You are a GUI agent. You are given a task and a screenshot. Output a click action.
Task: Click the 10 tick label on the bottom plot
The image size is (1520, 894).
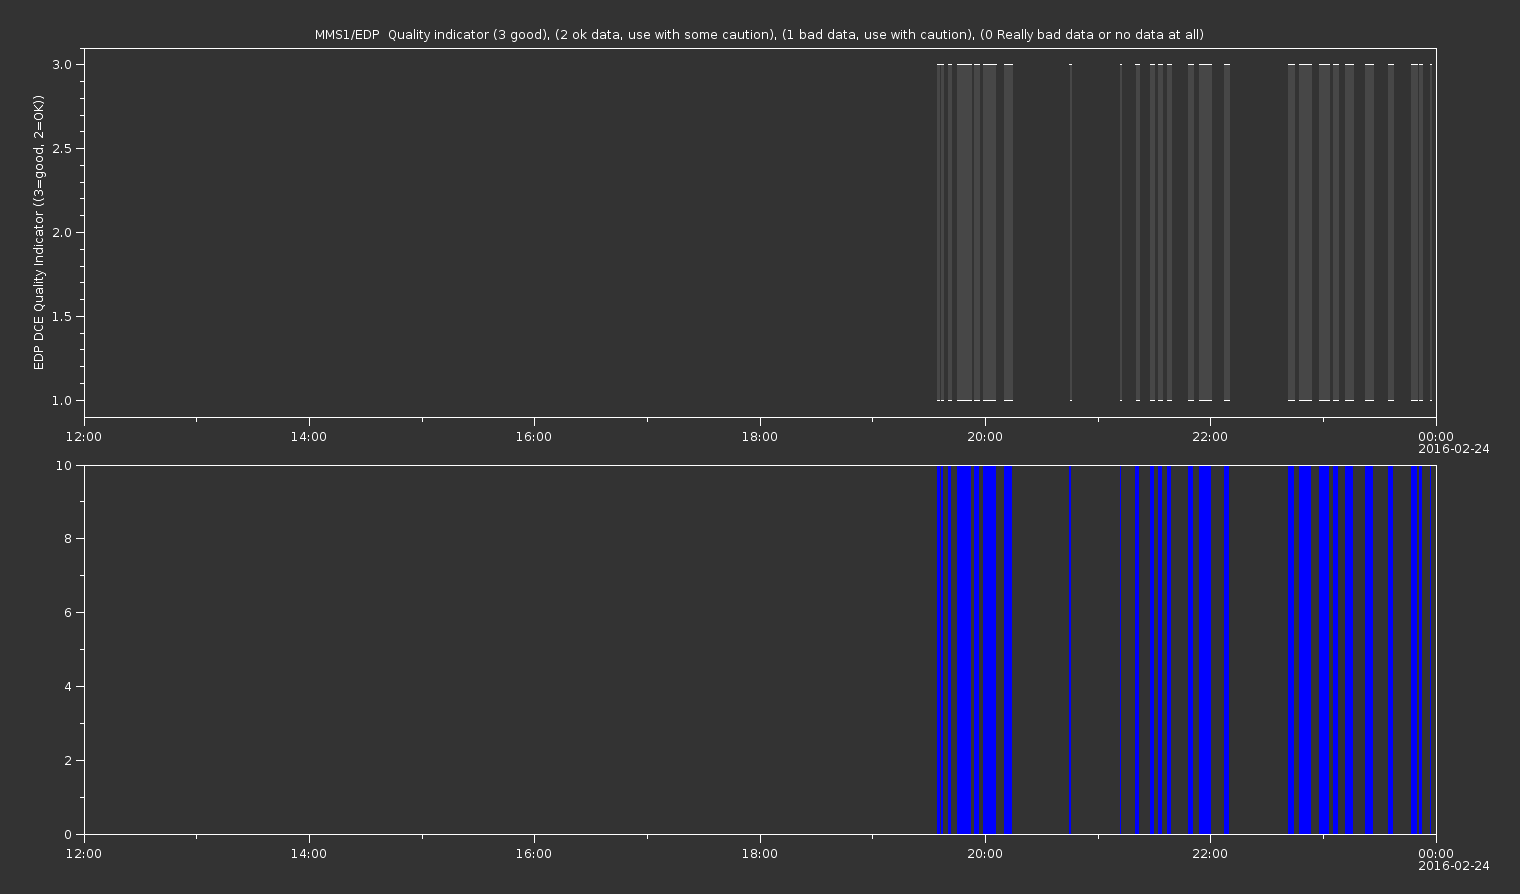pos(64,466)
